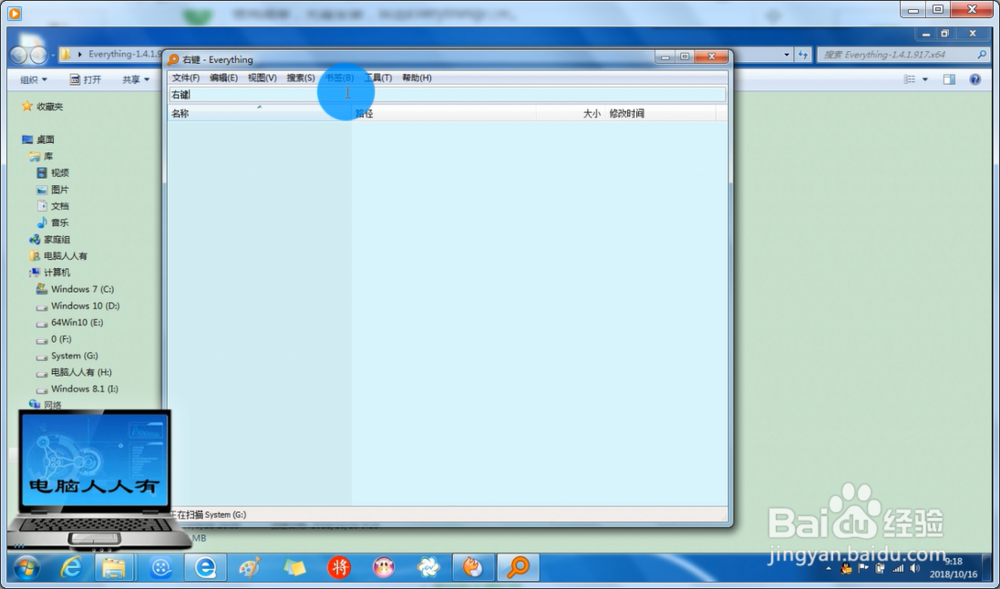Screen dimensions: 1000x589
Task: Open the paint palette taskbar icon
Action: tap(250, 567)
